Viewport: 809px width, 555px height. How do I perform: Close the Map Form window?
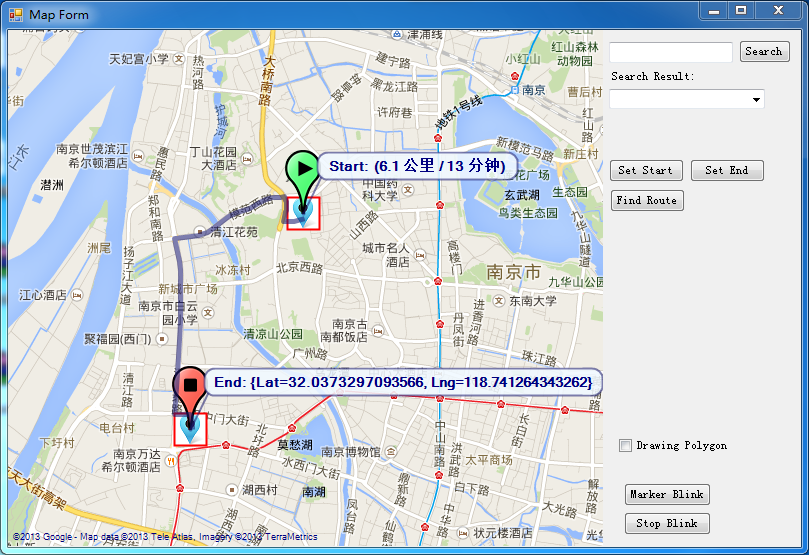(779, 10)
